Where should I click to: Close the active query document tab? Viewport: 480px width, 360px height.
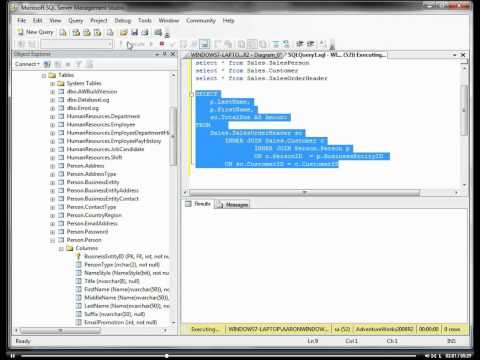point(463,55)
